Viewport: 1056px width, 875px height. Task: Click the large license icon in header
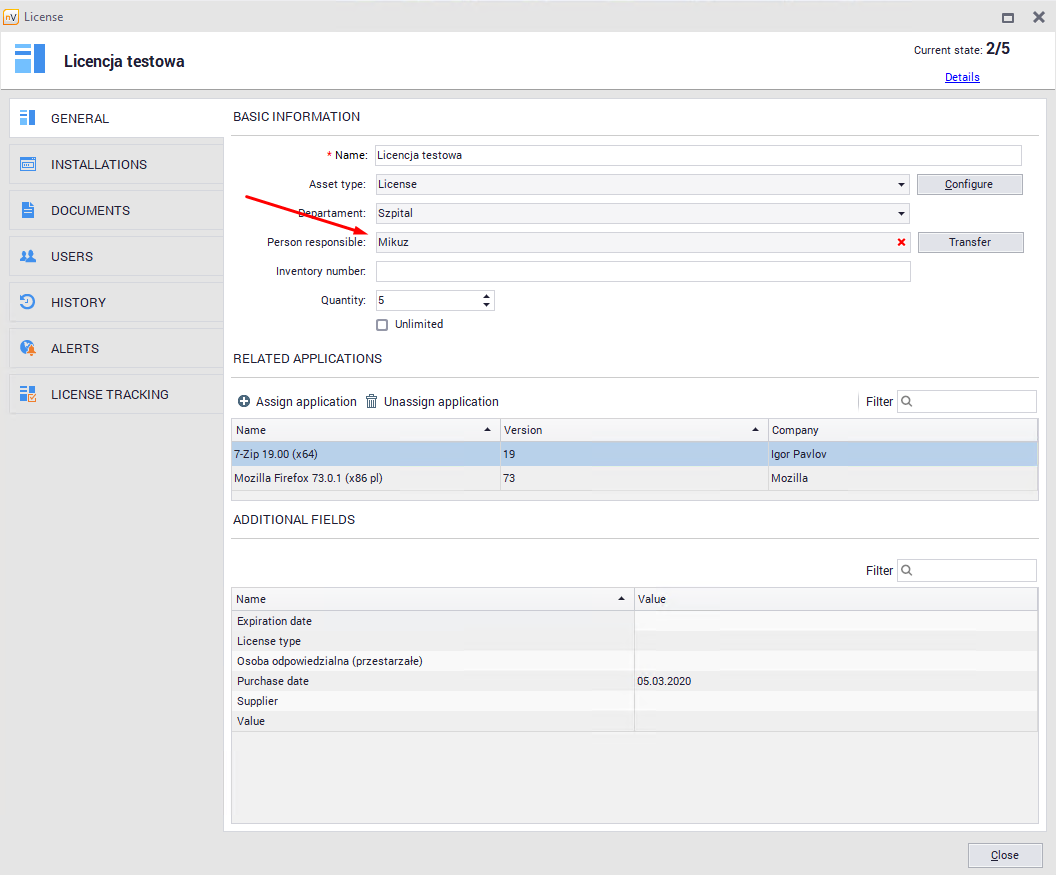point(30,59)
